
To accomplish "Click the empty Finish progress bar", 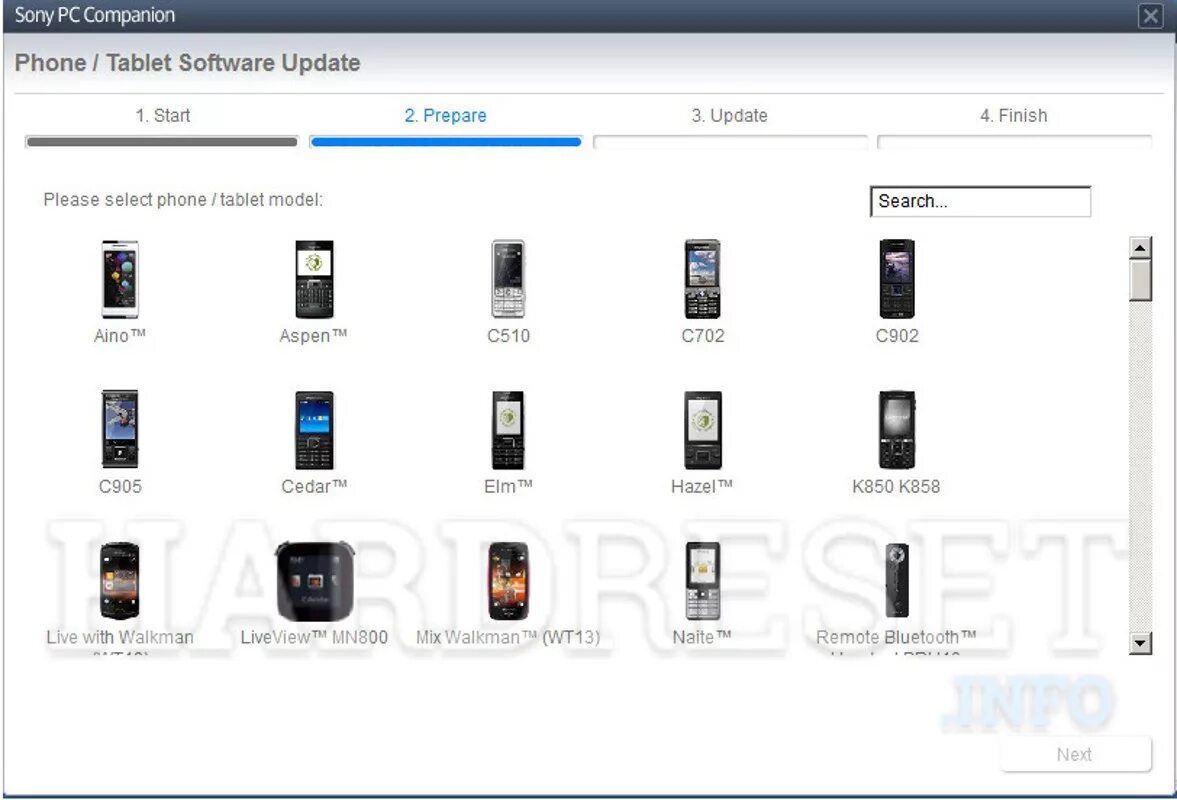I will tap(1014, 141).
